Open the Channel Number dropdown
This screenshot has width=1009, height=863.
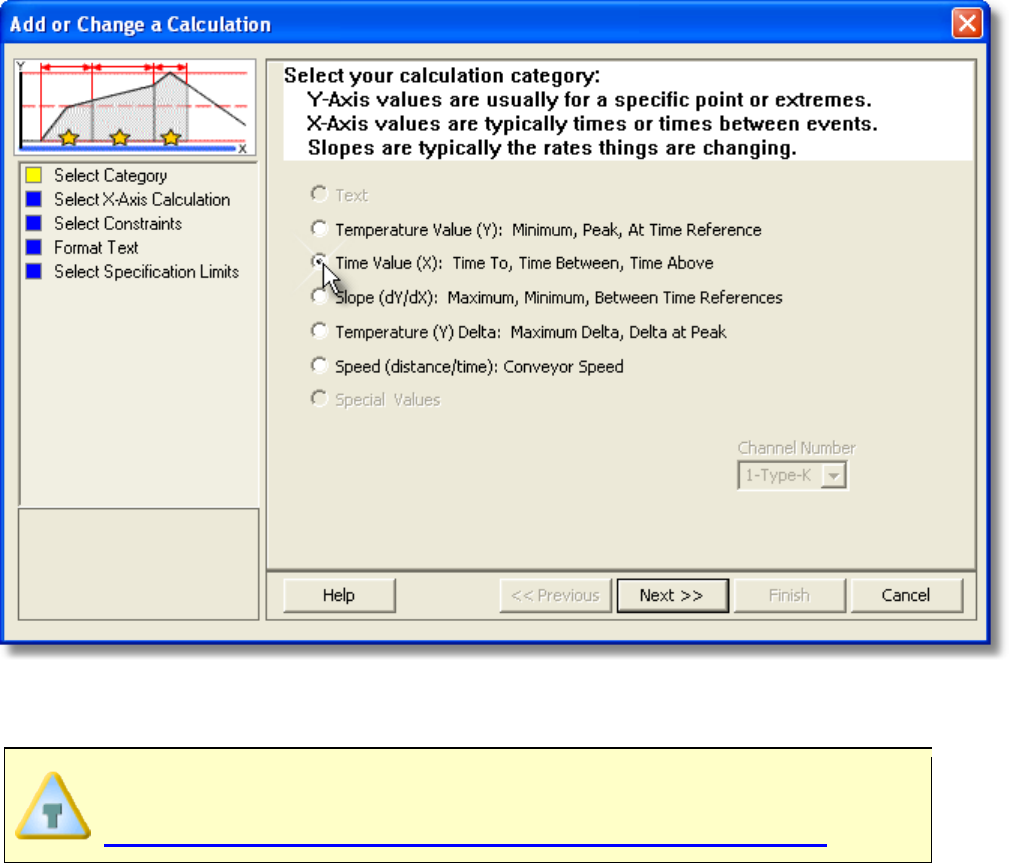(x=834, y=476)
